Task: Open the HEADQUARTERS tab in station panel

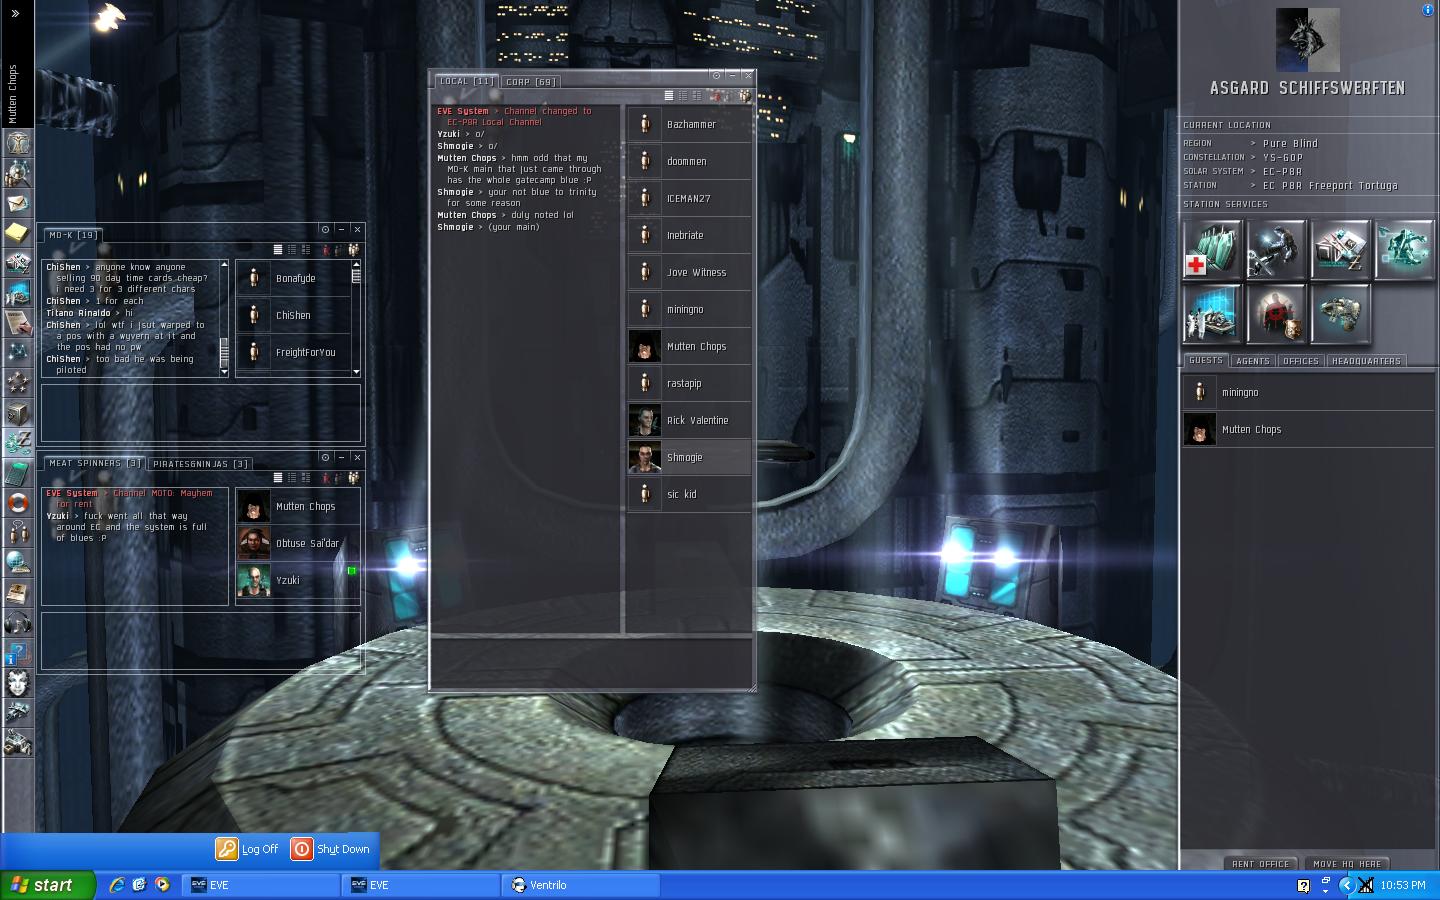Action: point(1366,361)
